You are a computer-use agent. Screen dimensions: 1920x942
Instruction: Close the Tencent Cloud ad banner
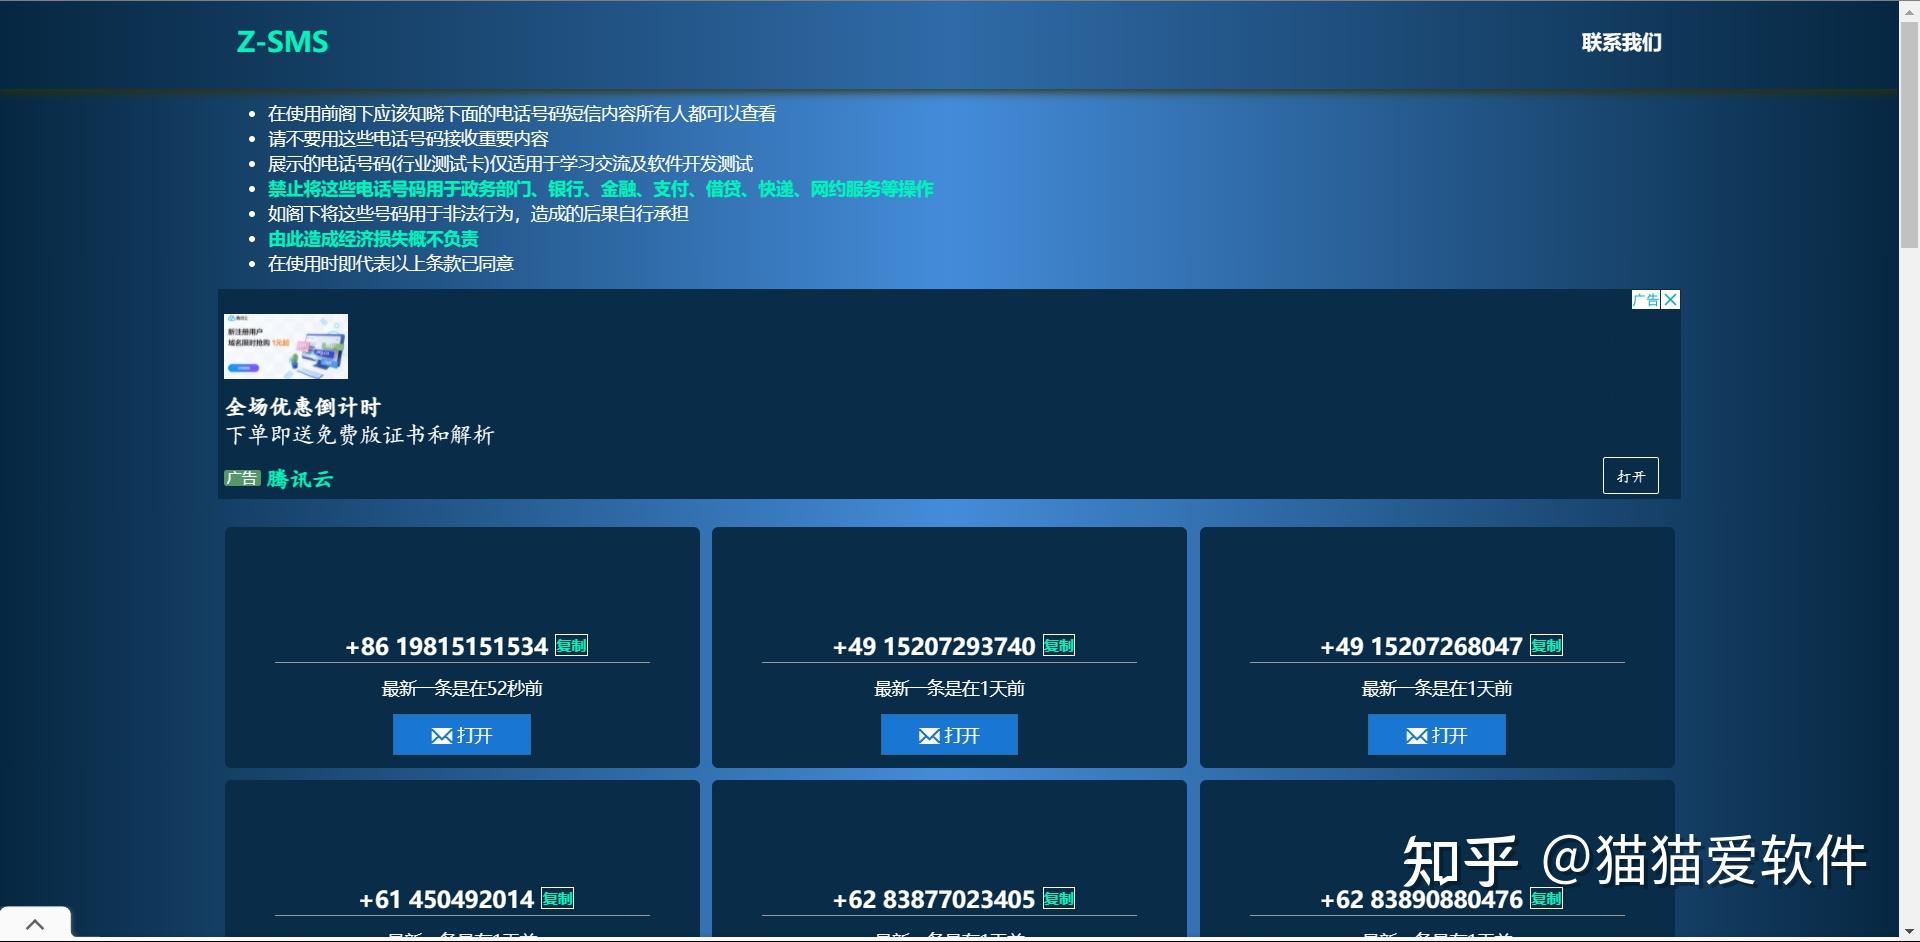pyautogui.click(x=1671, y=300)
